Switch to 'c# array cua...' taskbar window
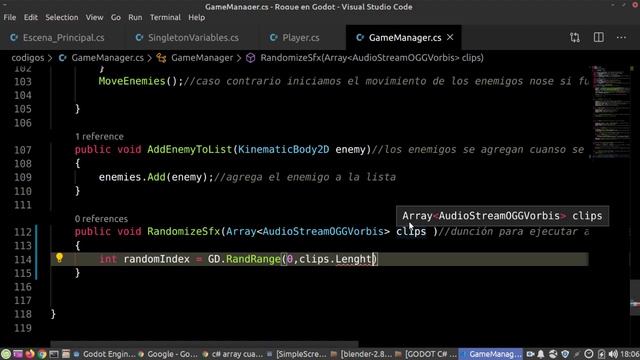Image resolution: width=640 pixels, height=360 pixels. (233, 354)
